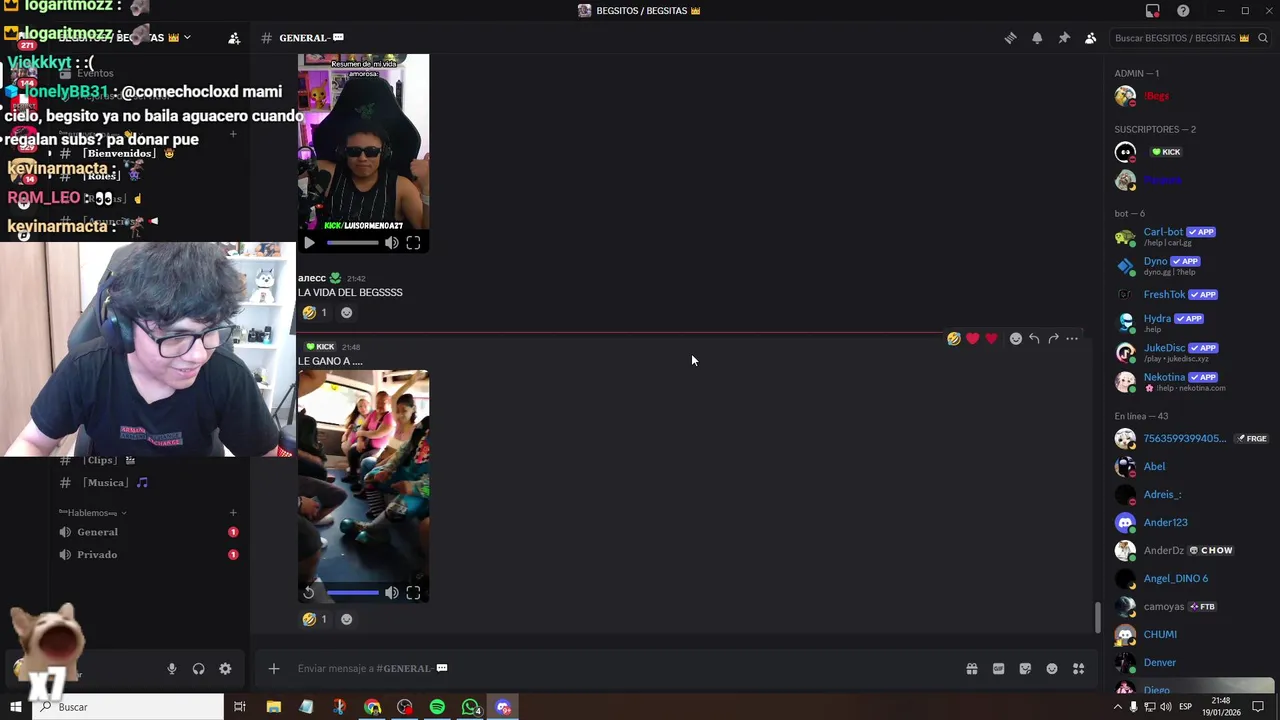Screen dimensions: 1280x720
Task: Click the anecc username in chat
Action: point(312,278)
